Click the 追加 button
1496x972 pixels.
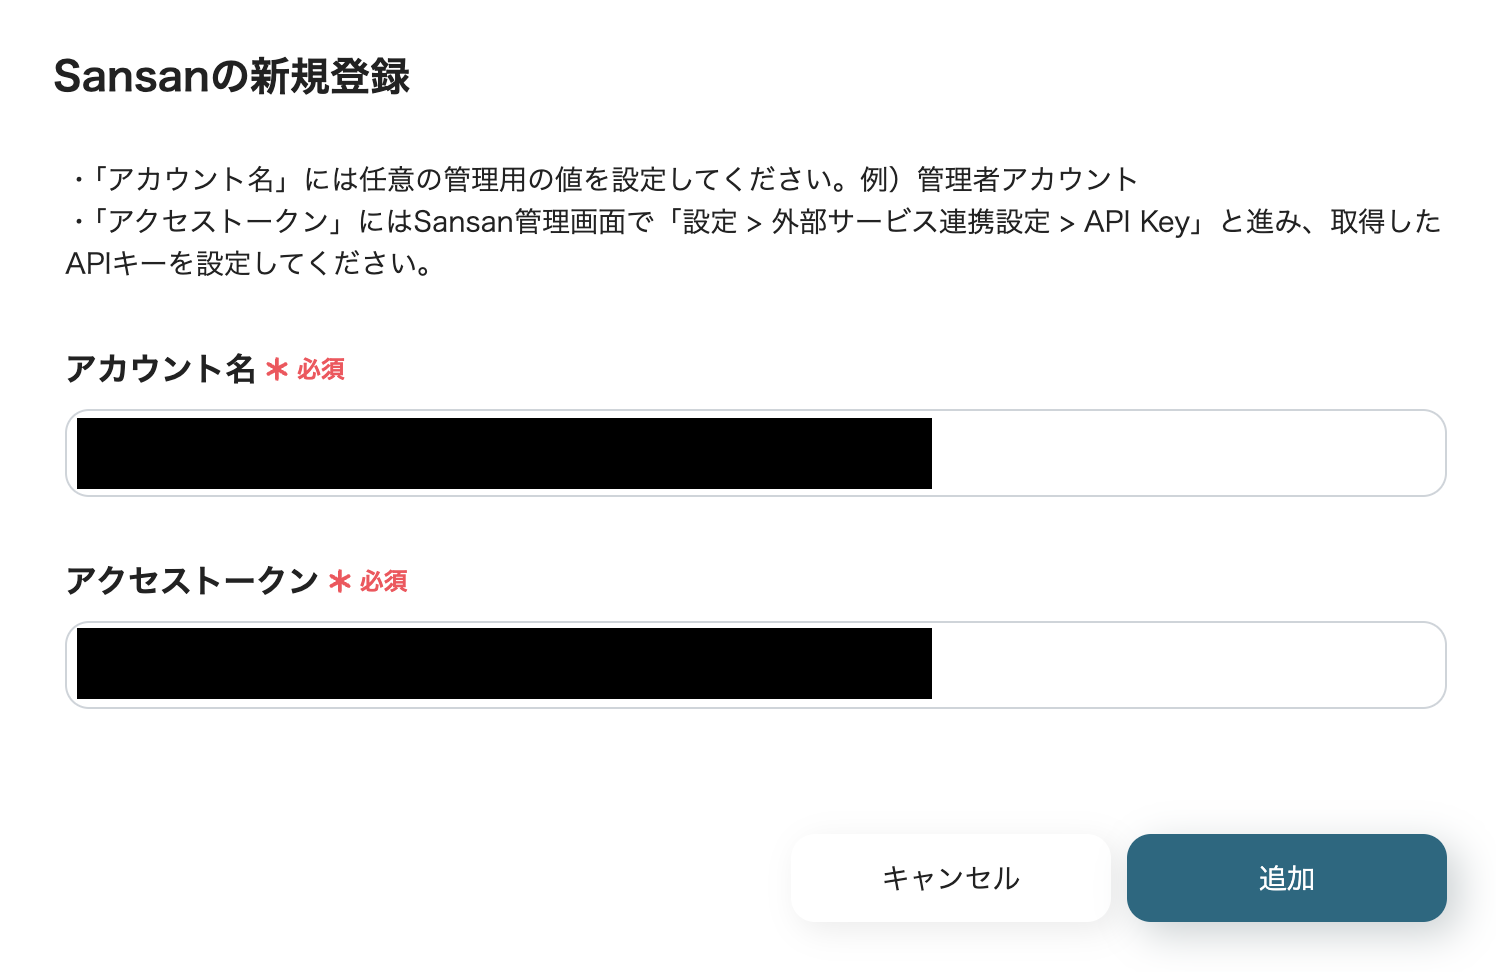1286,878
